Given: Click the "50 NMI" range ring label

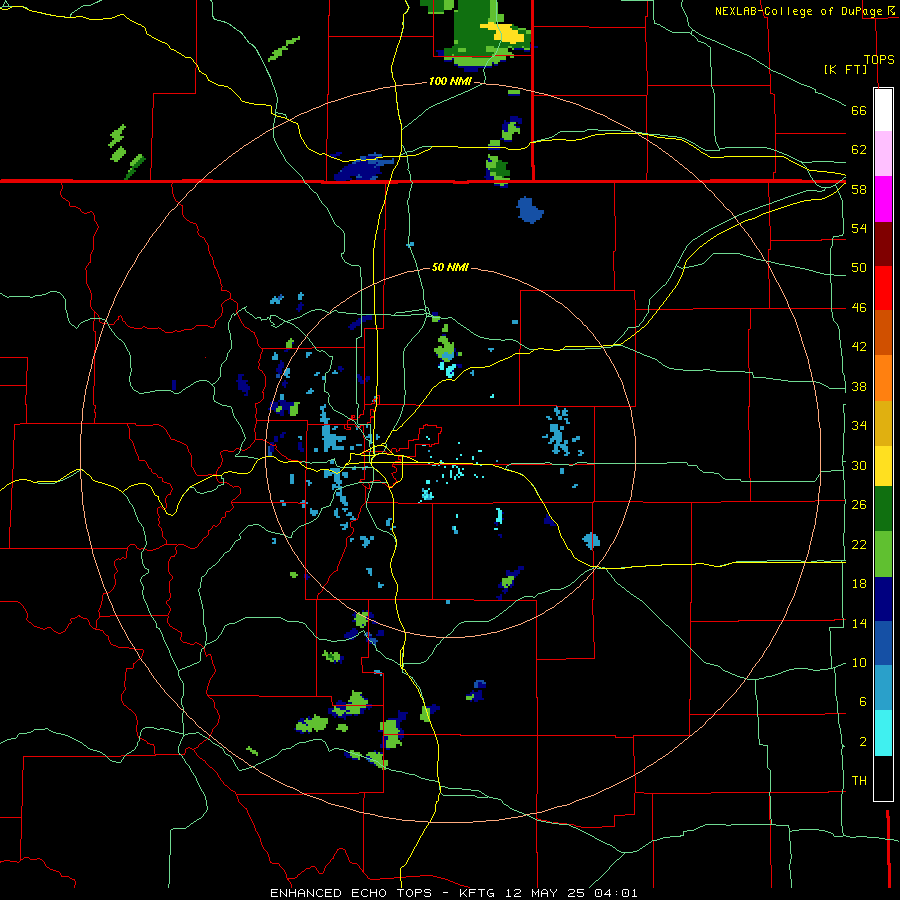Looking at the screenshot, I should click(449, 267).
